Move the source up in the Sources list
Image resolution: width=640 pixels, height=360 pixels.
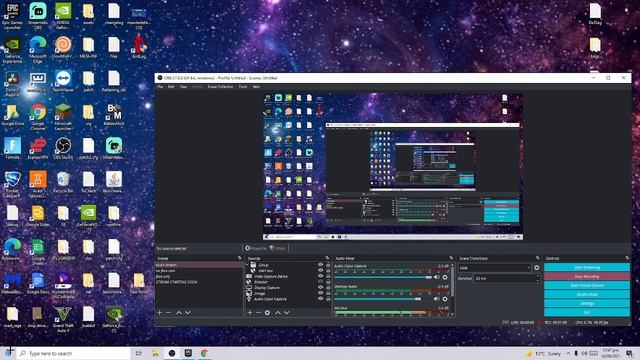pyautogui.click(x=278, y=313)
